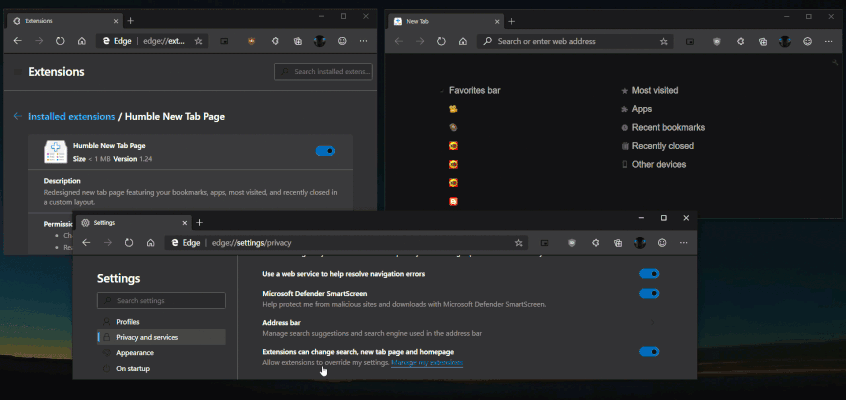Click profile avatar in the New Tab window

click(785, 41)
